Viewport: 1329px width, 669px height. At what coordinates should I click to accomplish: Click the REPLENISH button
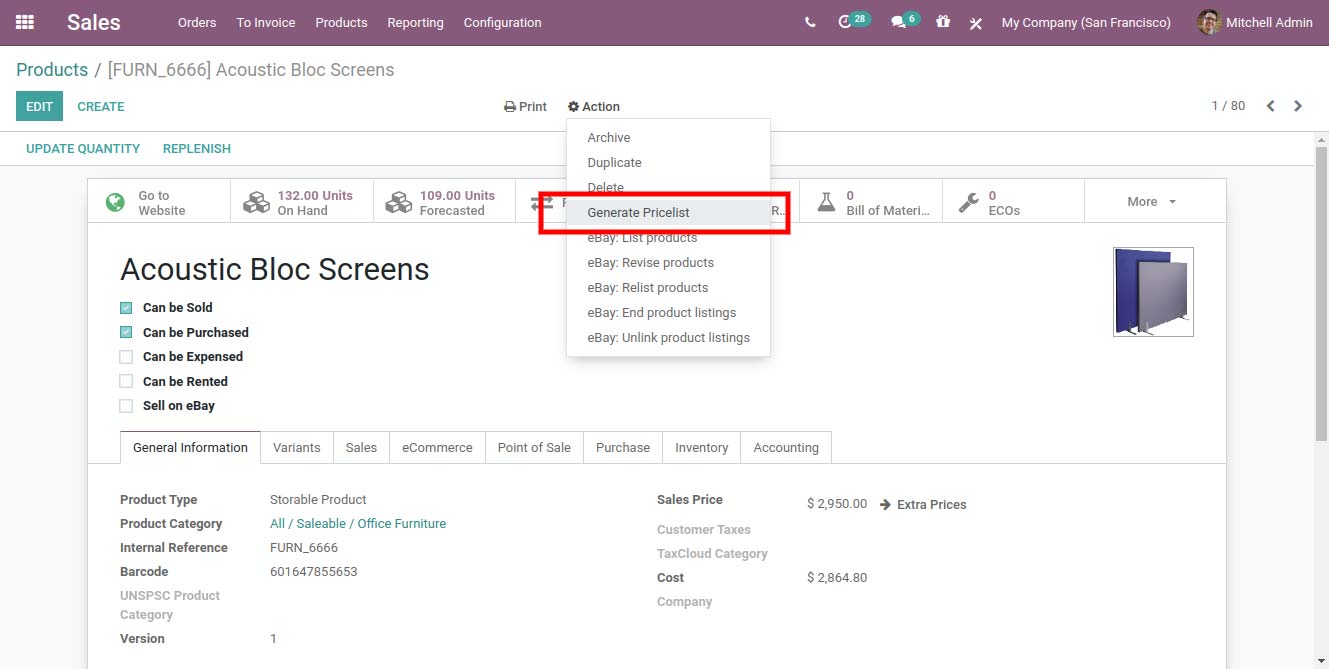pos(197,149)
